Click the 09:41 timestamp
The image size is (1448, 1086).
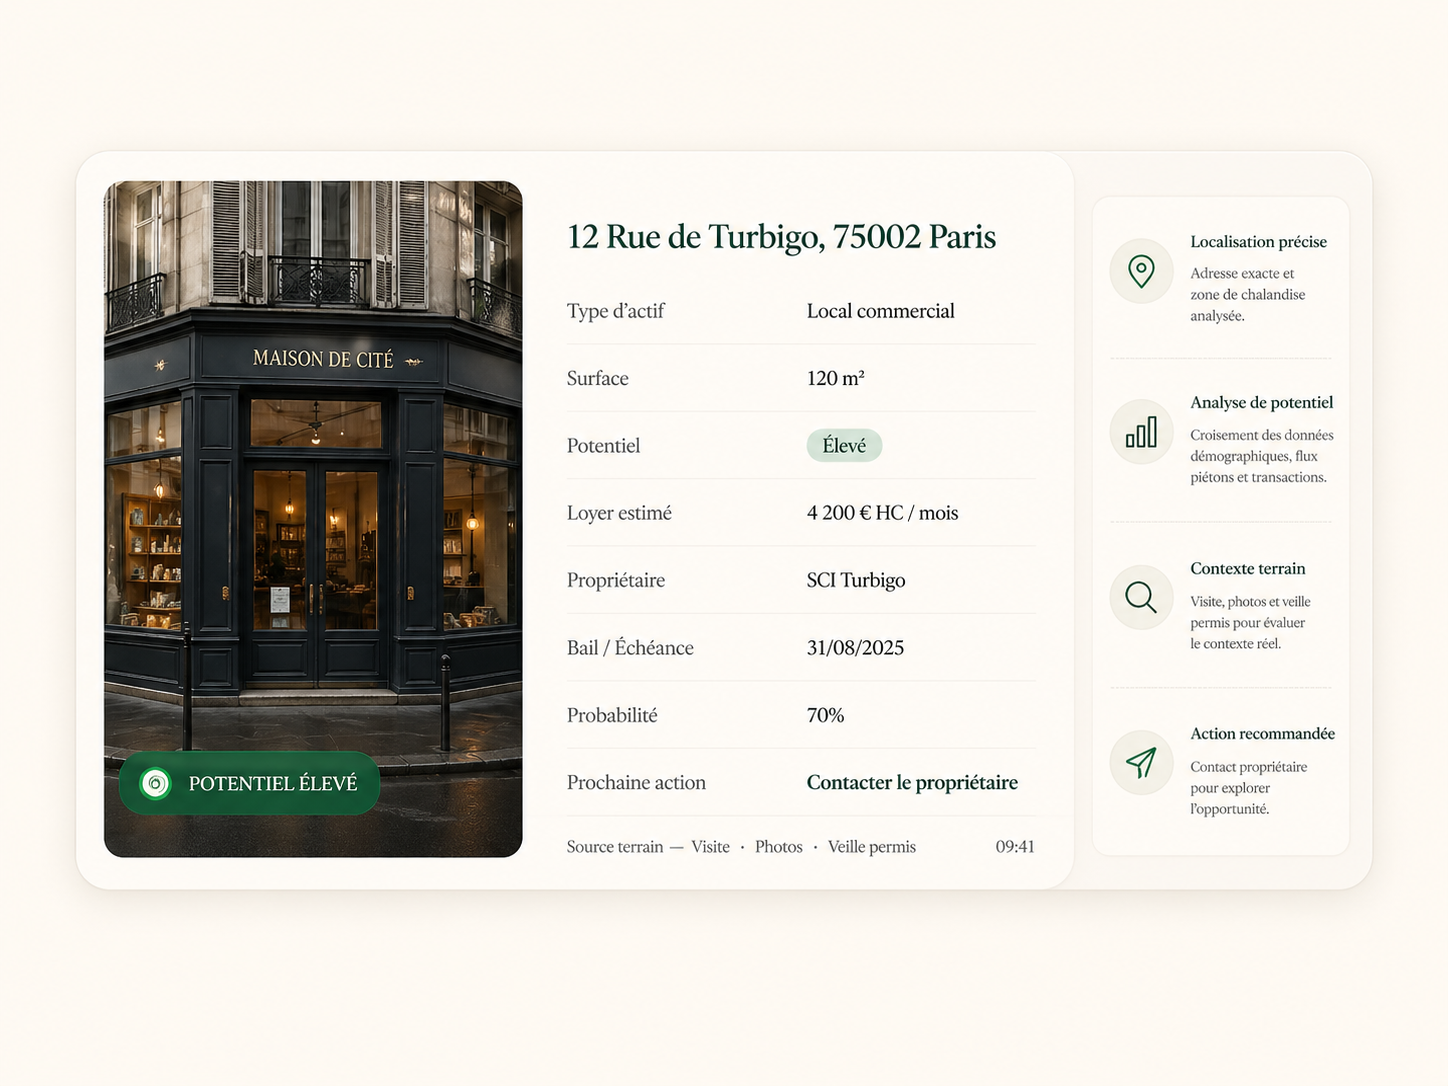coord(1015,847)
